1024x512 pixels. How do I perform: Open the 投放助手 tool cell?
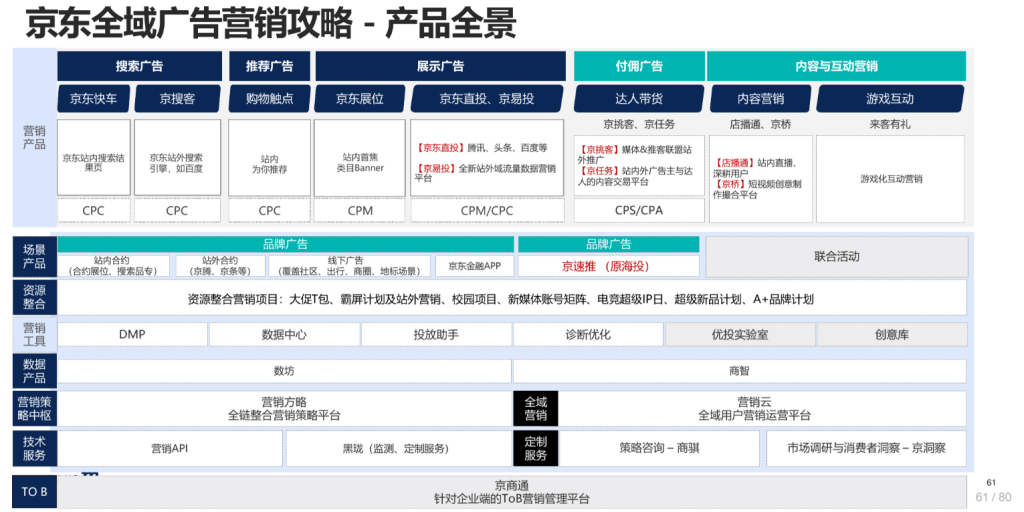pos(435,334)
